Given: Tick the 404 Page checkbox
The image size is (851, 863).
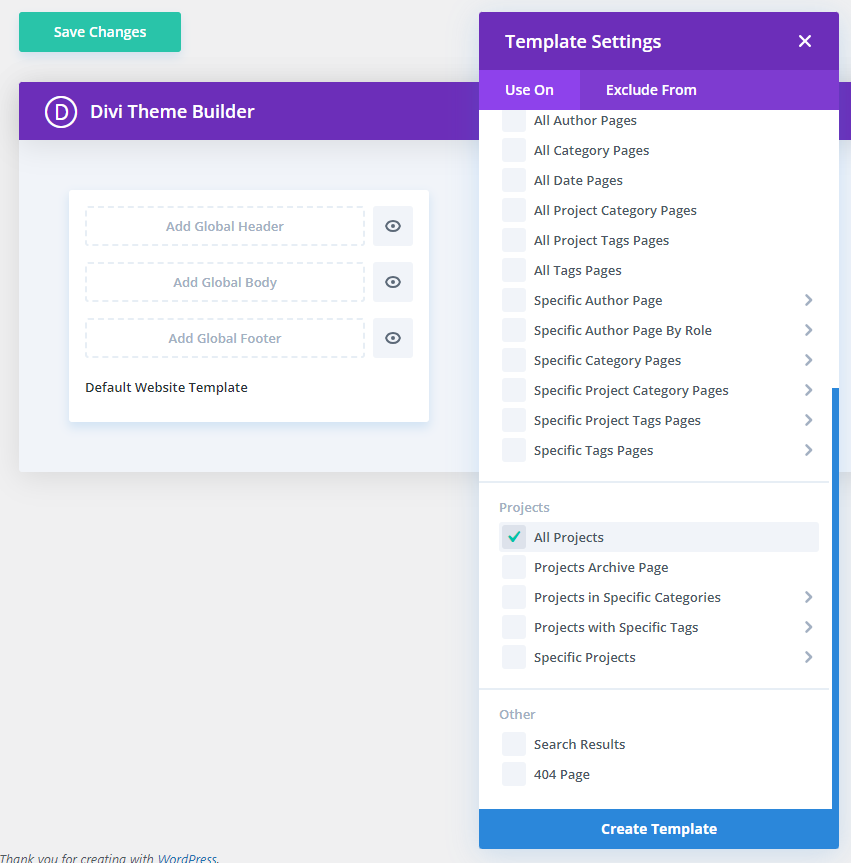Looking at the screenshot, I should coord(514,774).
